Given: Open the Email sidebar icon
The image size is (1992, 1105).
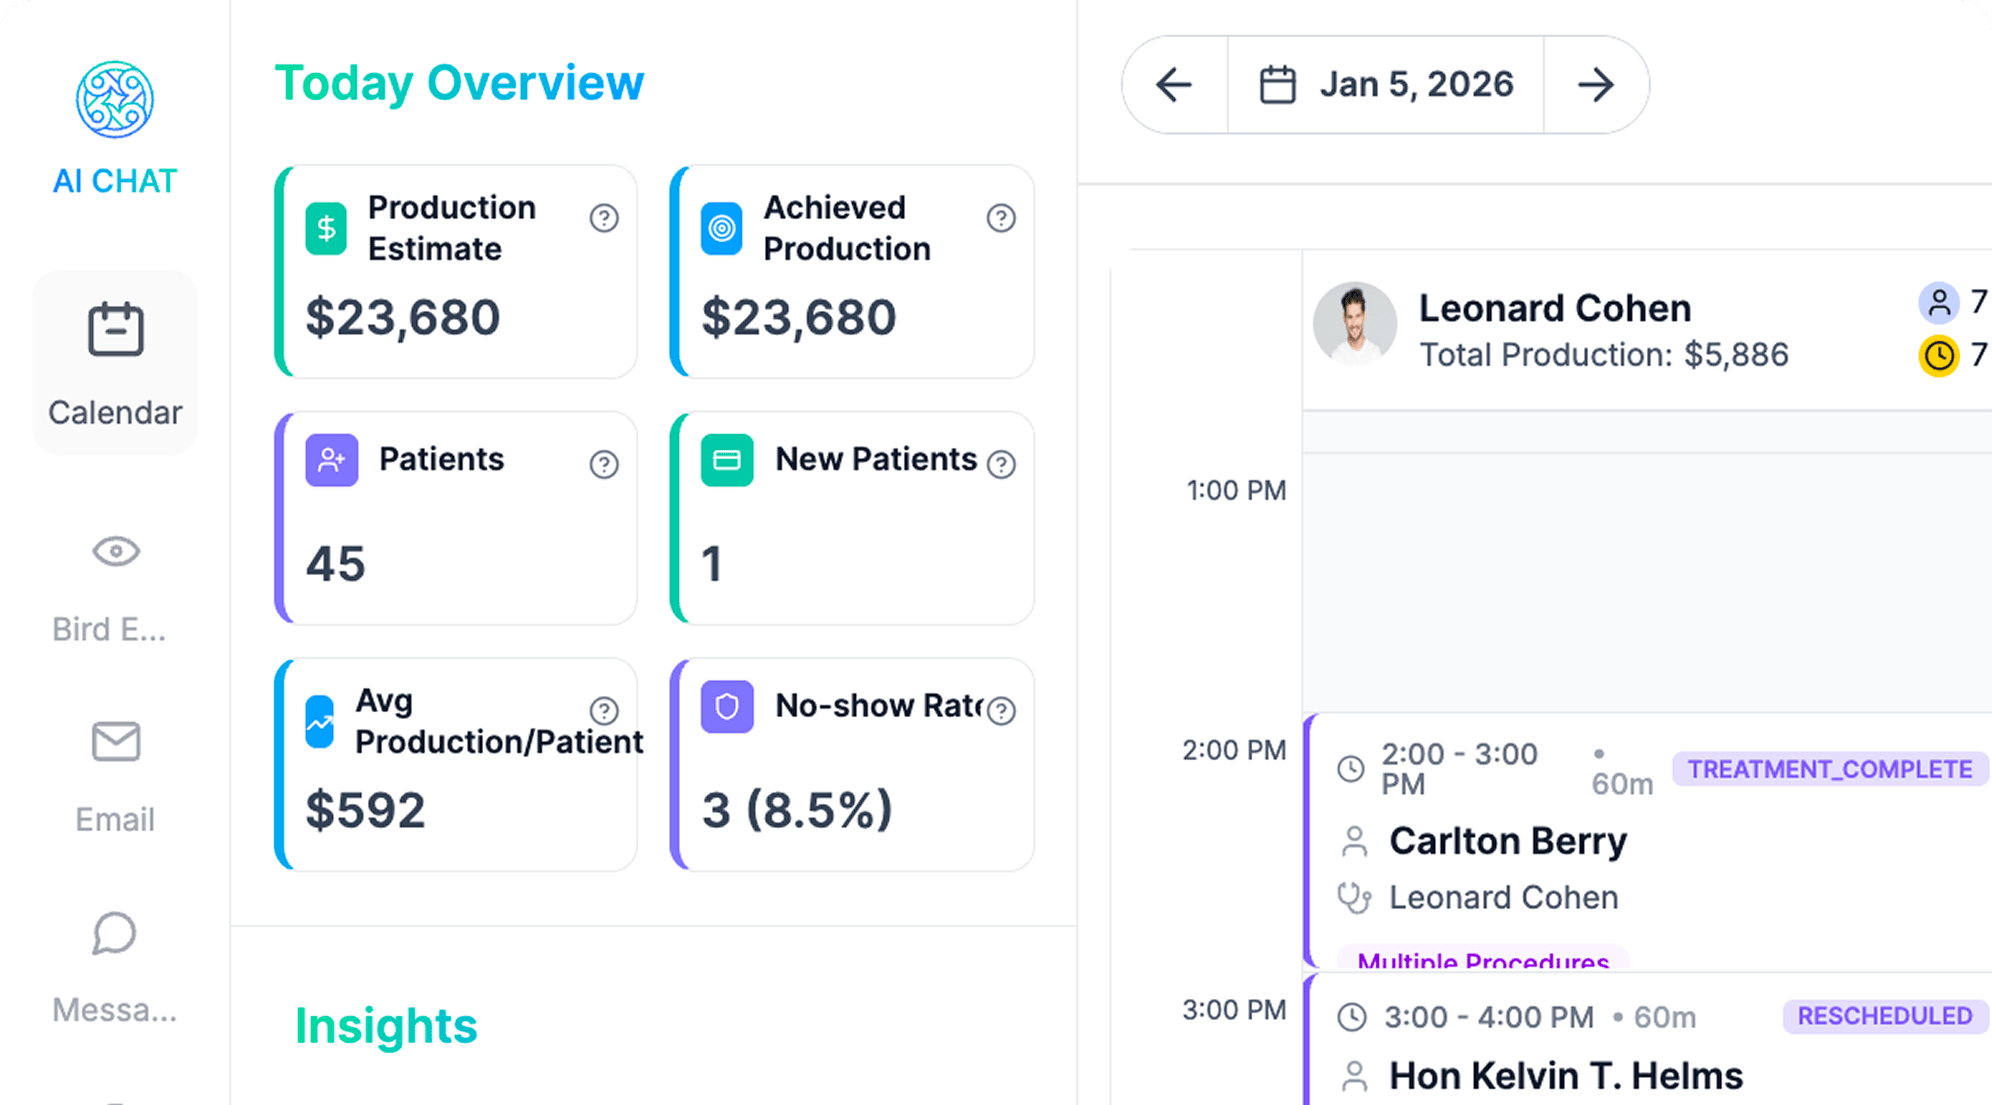Looking at the screenshot, I should [x=115, y=742].
